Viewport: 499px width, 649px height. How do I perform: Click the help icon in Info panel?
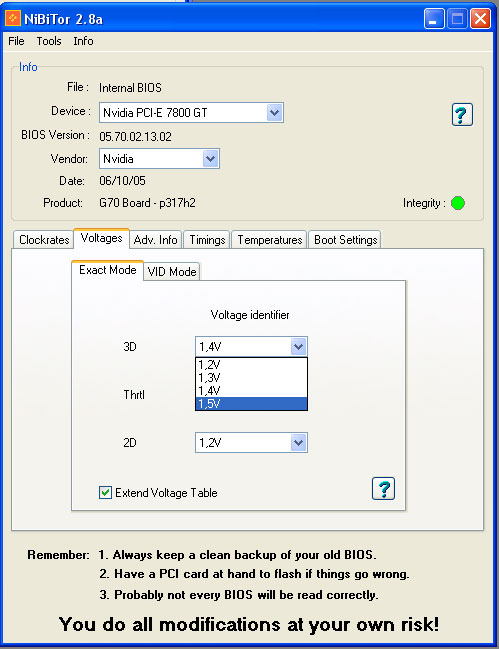pos(462,114)
